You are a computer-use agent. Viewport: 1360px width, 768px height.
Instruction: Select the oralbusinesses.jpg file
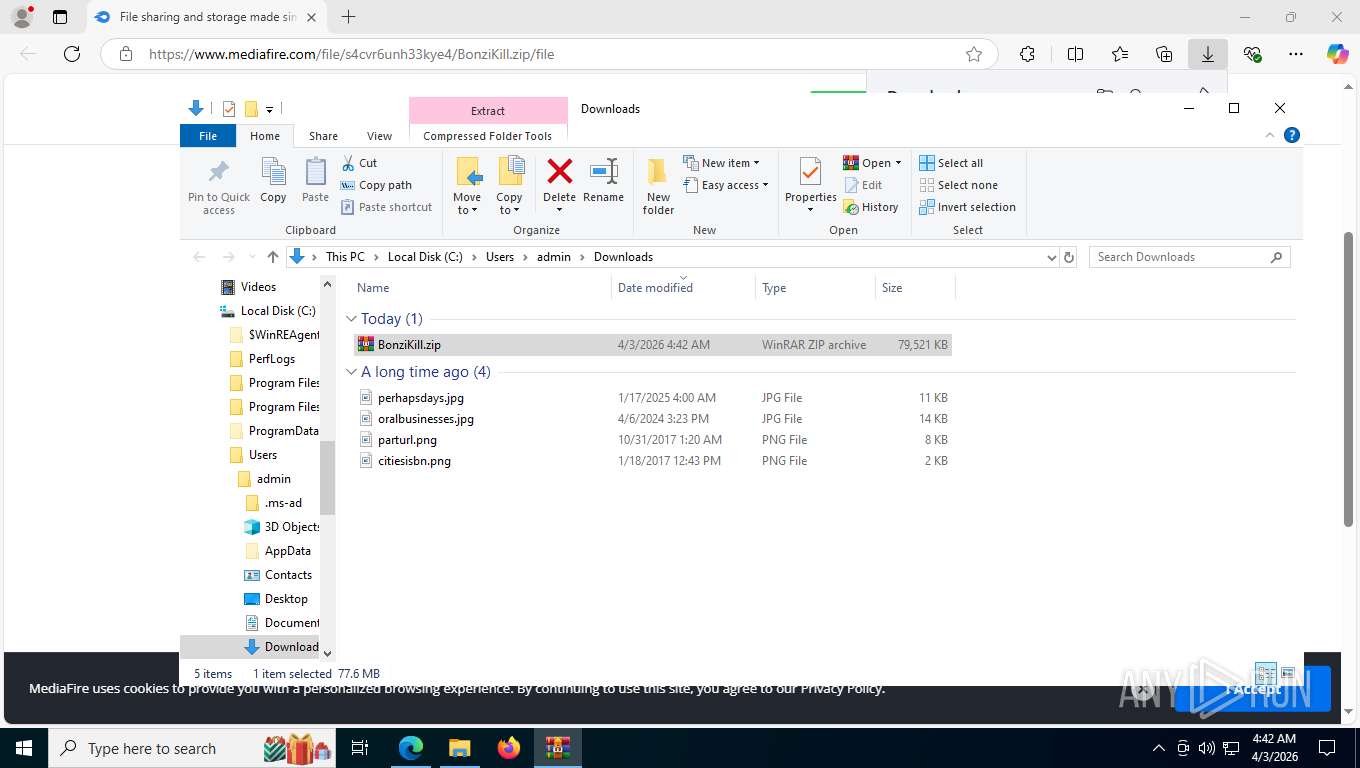click(653, 419)
